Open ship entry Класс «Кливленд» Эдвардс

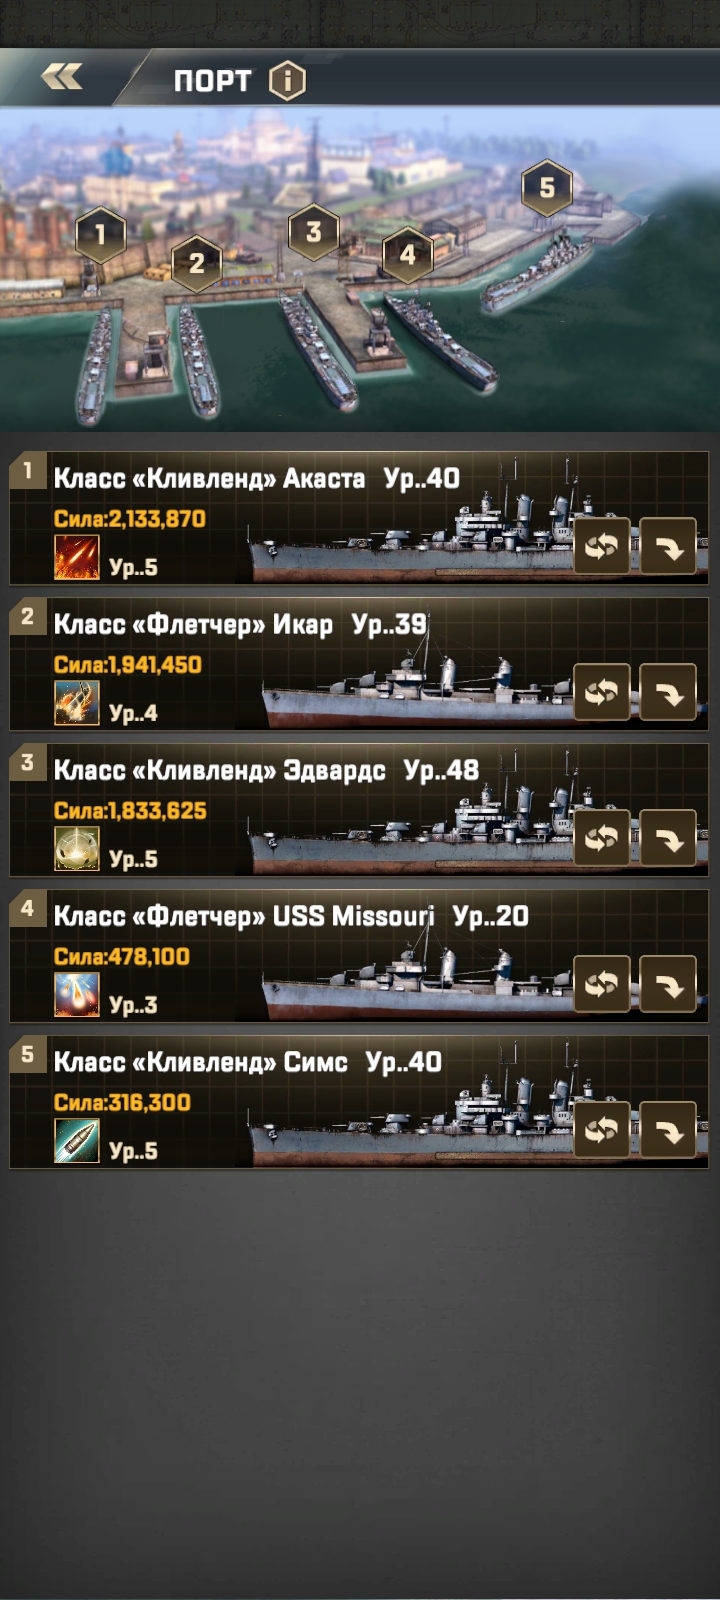[360, 810]
